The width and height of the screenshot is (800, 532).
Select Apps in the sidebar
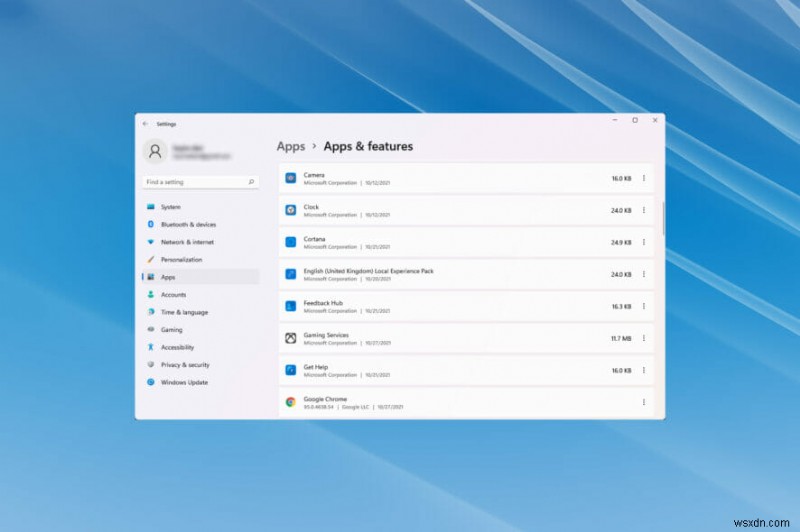(201, 277)
